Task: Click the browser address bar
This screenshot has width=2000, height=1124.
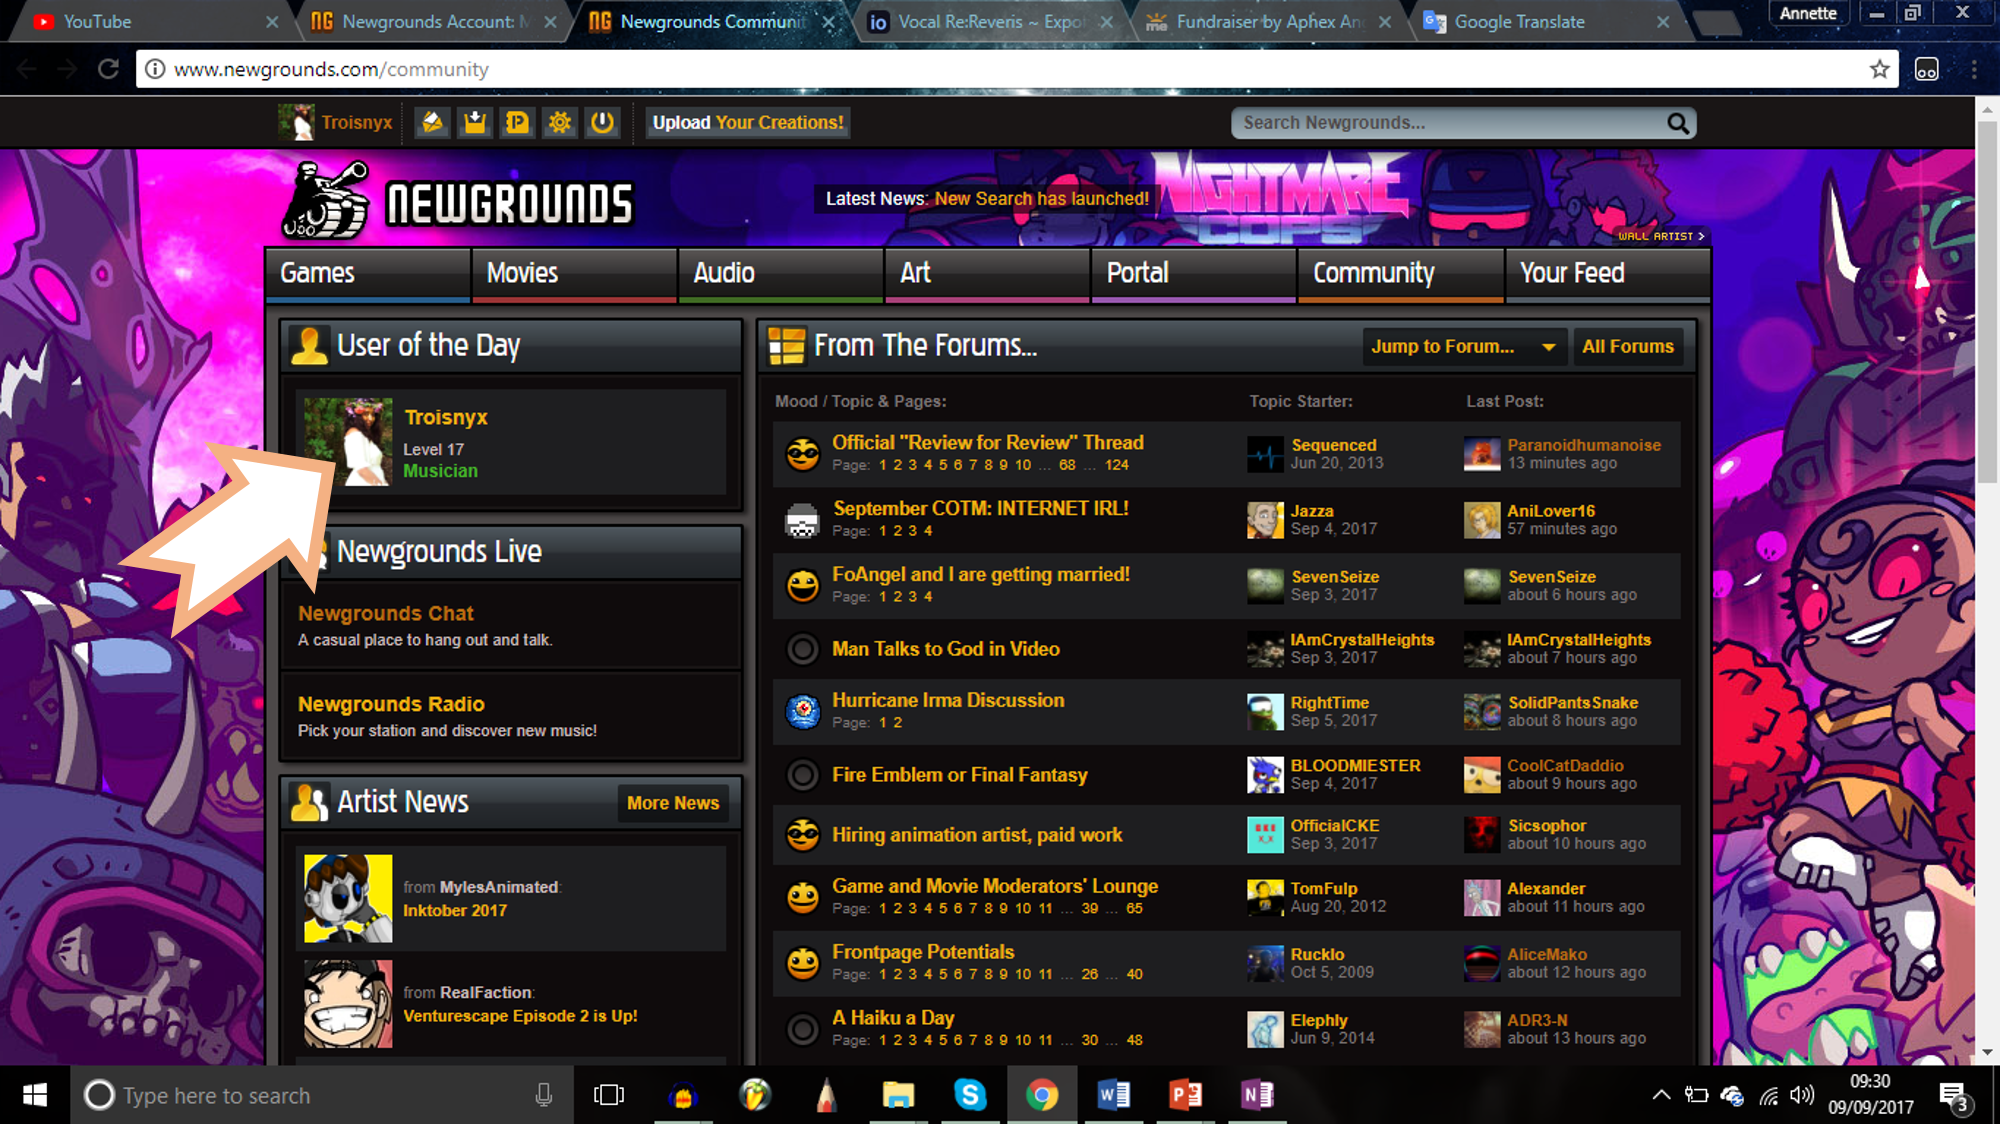Action: [1015, 69]
